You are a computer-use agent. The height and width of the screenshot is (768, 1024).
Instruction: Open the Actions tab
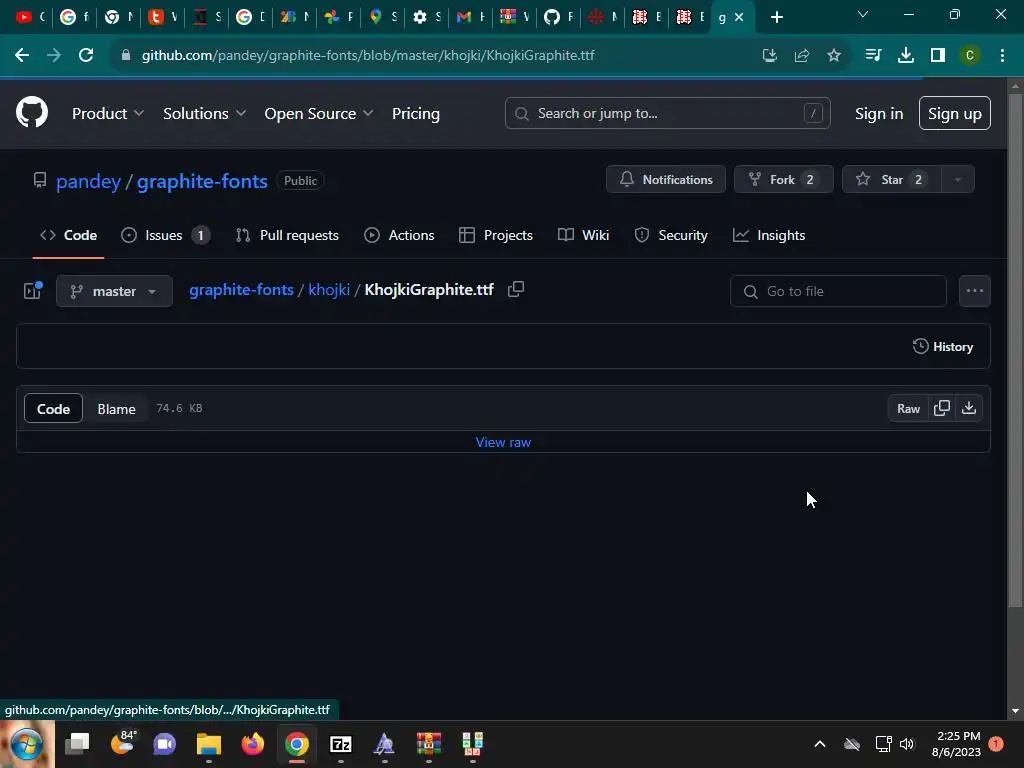(399, 235)
